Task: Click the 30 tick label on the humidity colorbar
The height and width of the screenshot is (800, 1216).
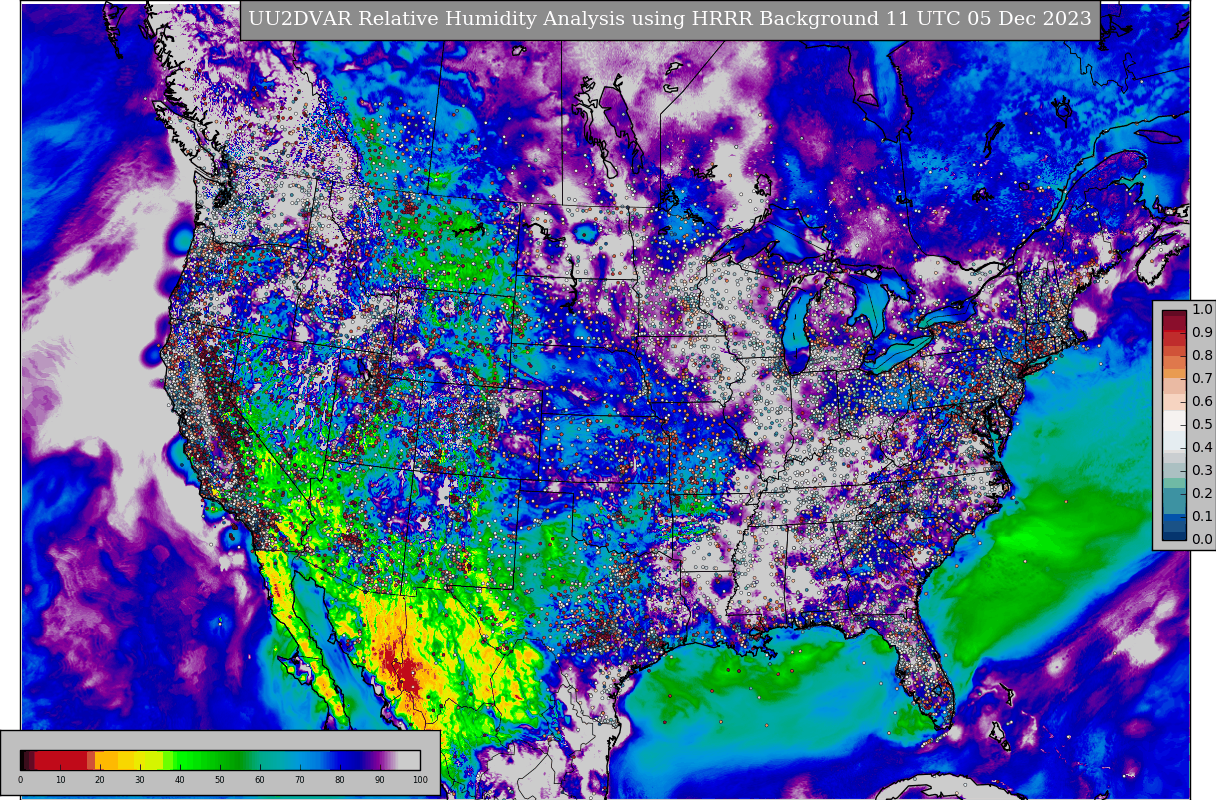Action: point(140,780)
